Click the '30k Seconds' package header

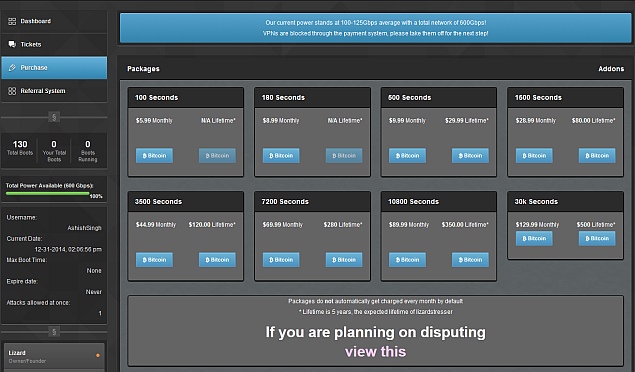pyautogui.click(x=565, y=202)
